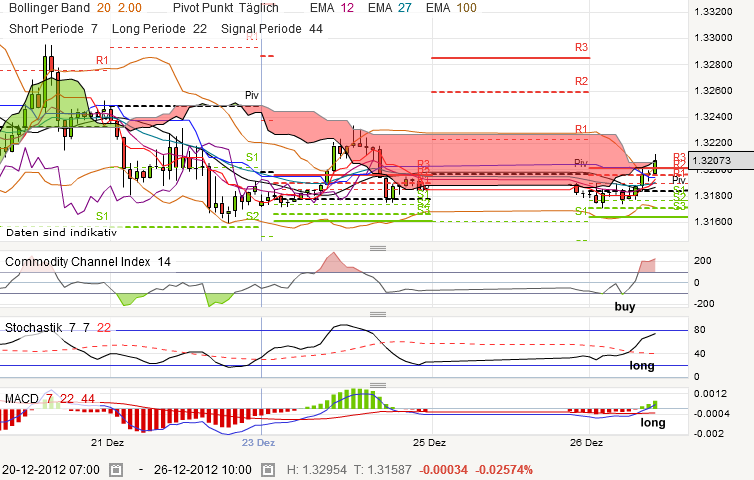Grab the divider handle above Commodity Channel Index panel
Screen dimensions: 754x480
pyautogui.click(x=378, y=248)
